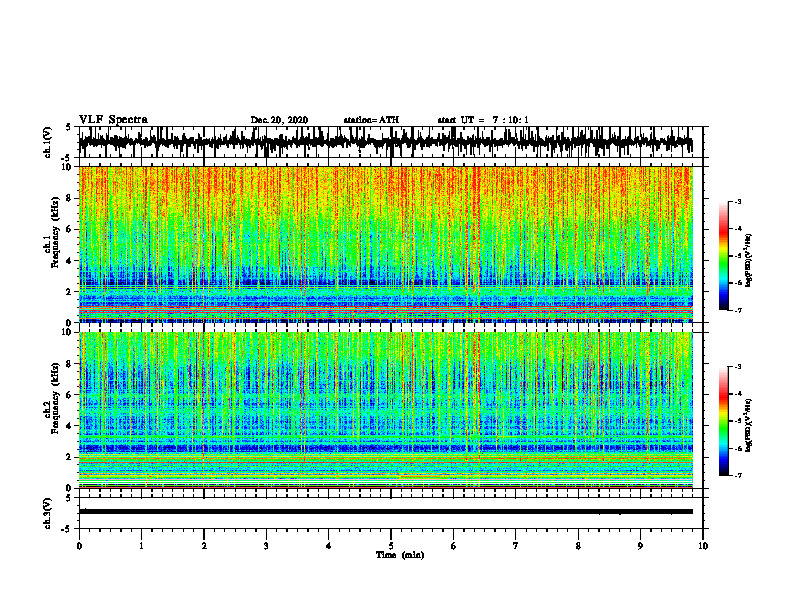Click the "-3" label on ch.1 color bar

(738, 201)
